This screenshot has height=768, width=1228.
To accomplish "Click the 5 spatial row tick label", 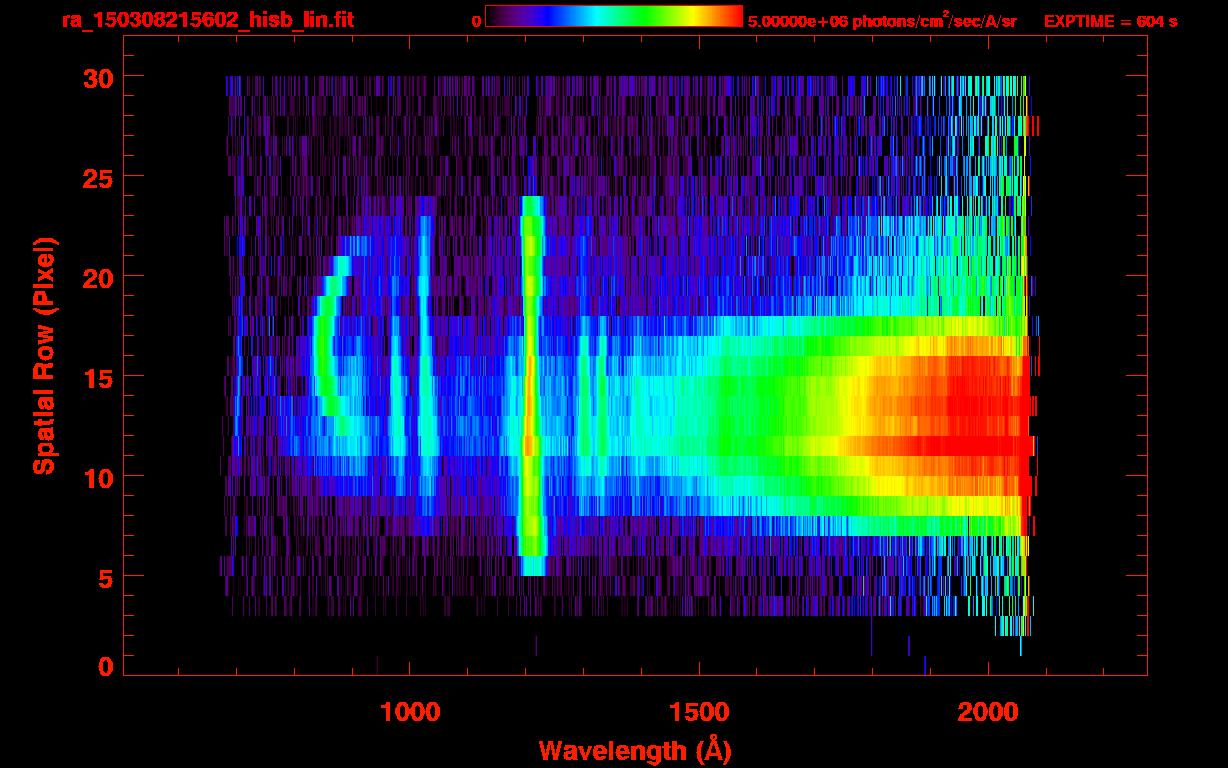I will pos(106,577).
